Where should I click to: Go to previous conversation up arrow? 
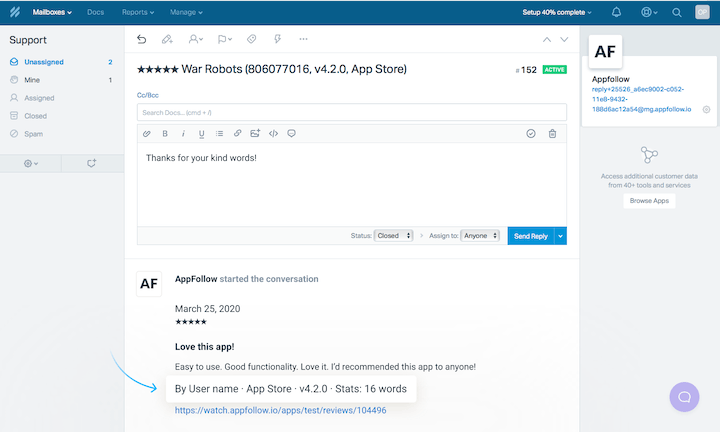546,39
